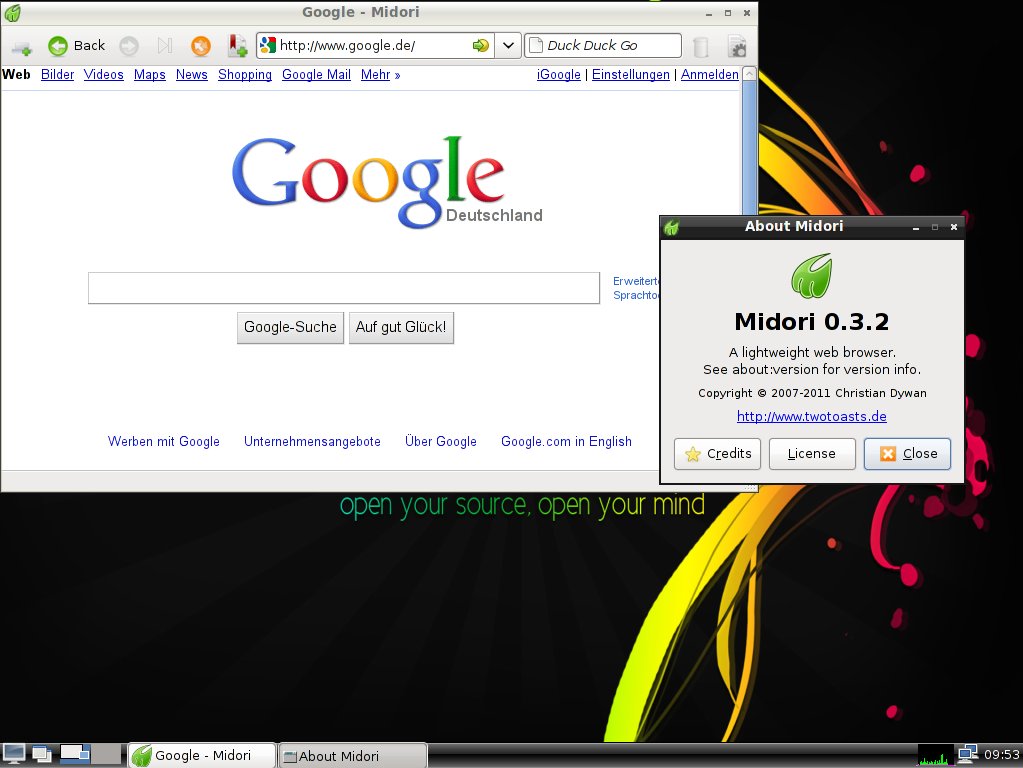Activate About Midori taskbar entry
The width and height of the screenshot is (1023, 768).
(353, 756)
